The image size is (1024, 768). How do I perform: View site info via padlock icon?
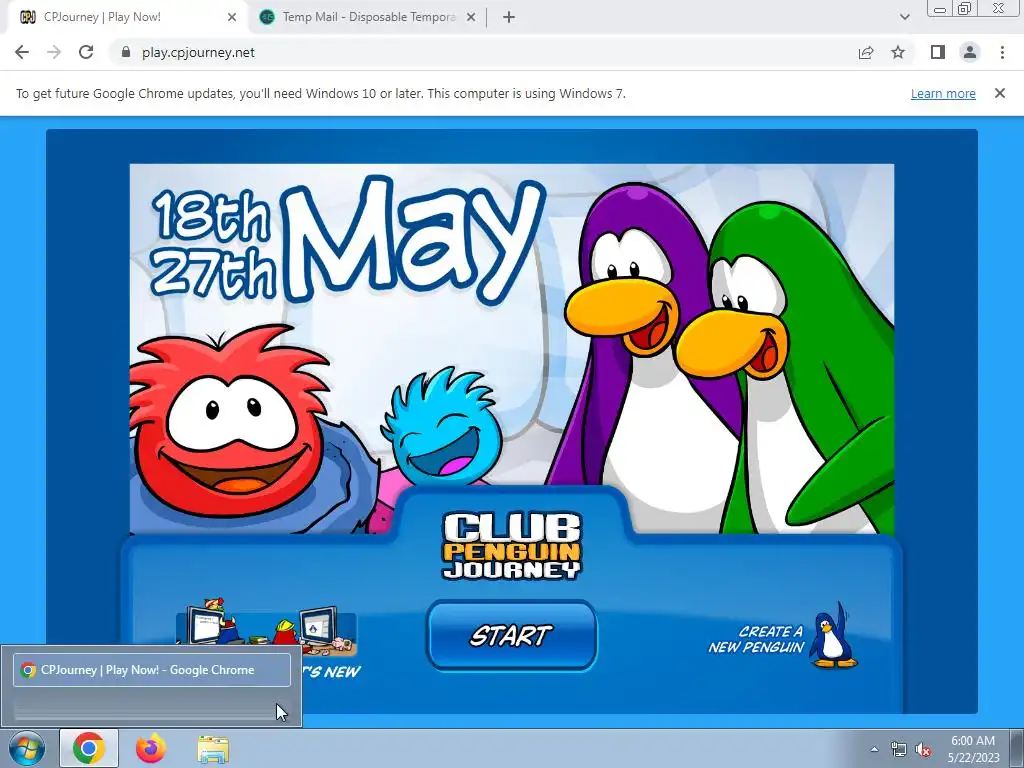[x=125, y=52]
